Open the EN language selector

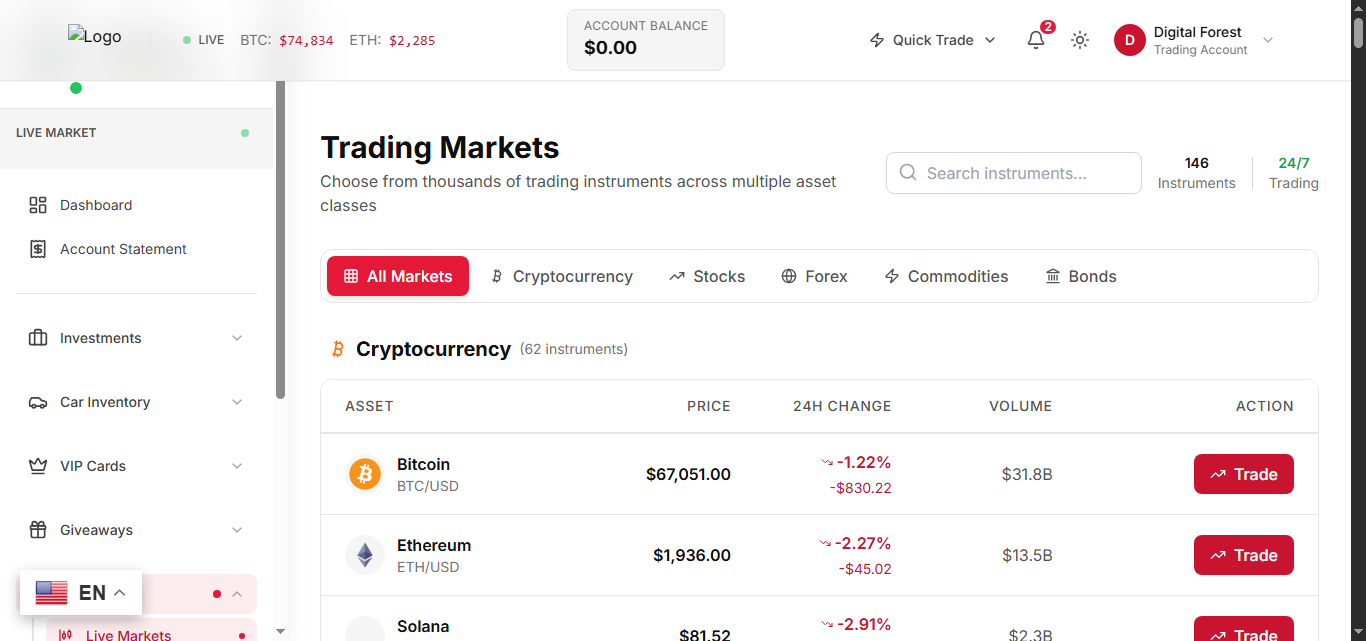point(81,593)
